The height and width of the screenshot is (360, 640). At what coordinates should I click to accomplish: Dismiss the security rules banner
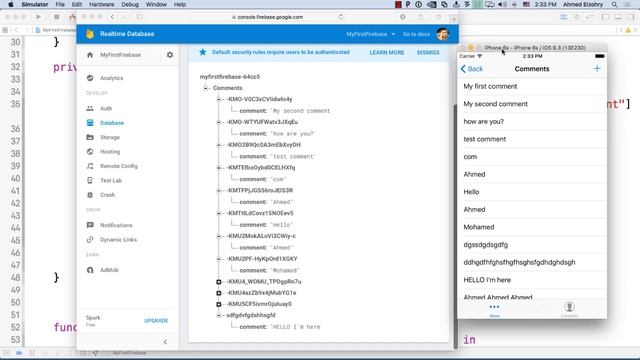[x=428, y=52]
